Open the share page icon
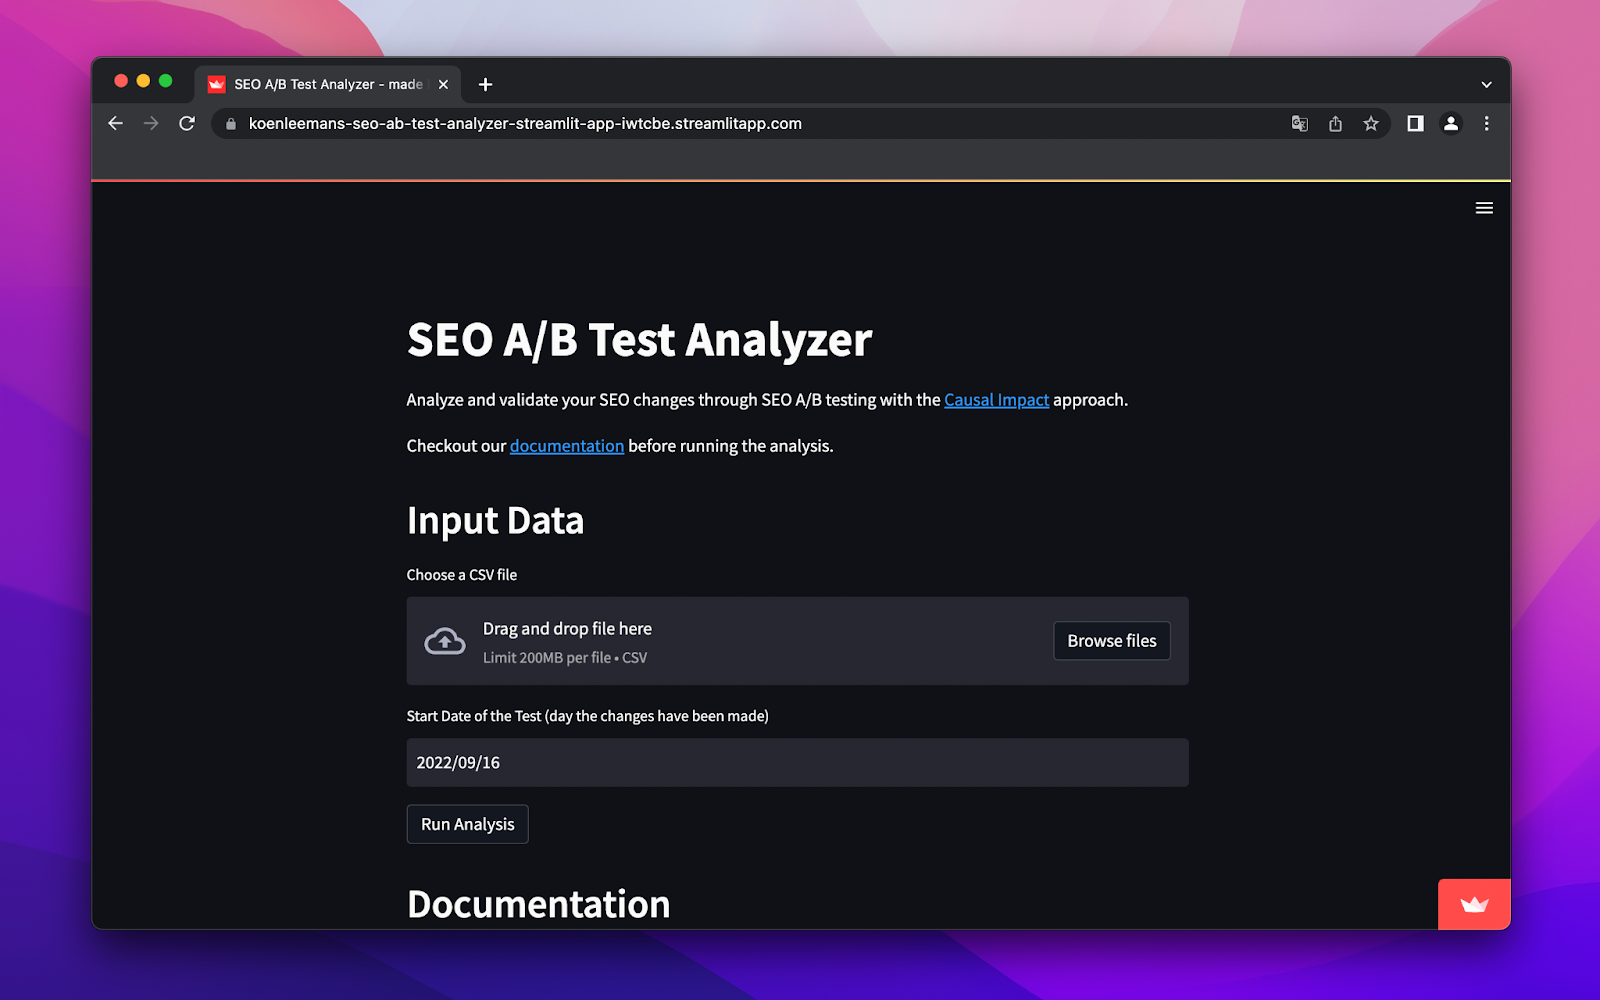Image resolution: width=1600 pixels, height=1000 pixels. coord(1335,124)
